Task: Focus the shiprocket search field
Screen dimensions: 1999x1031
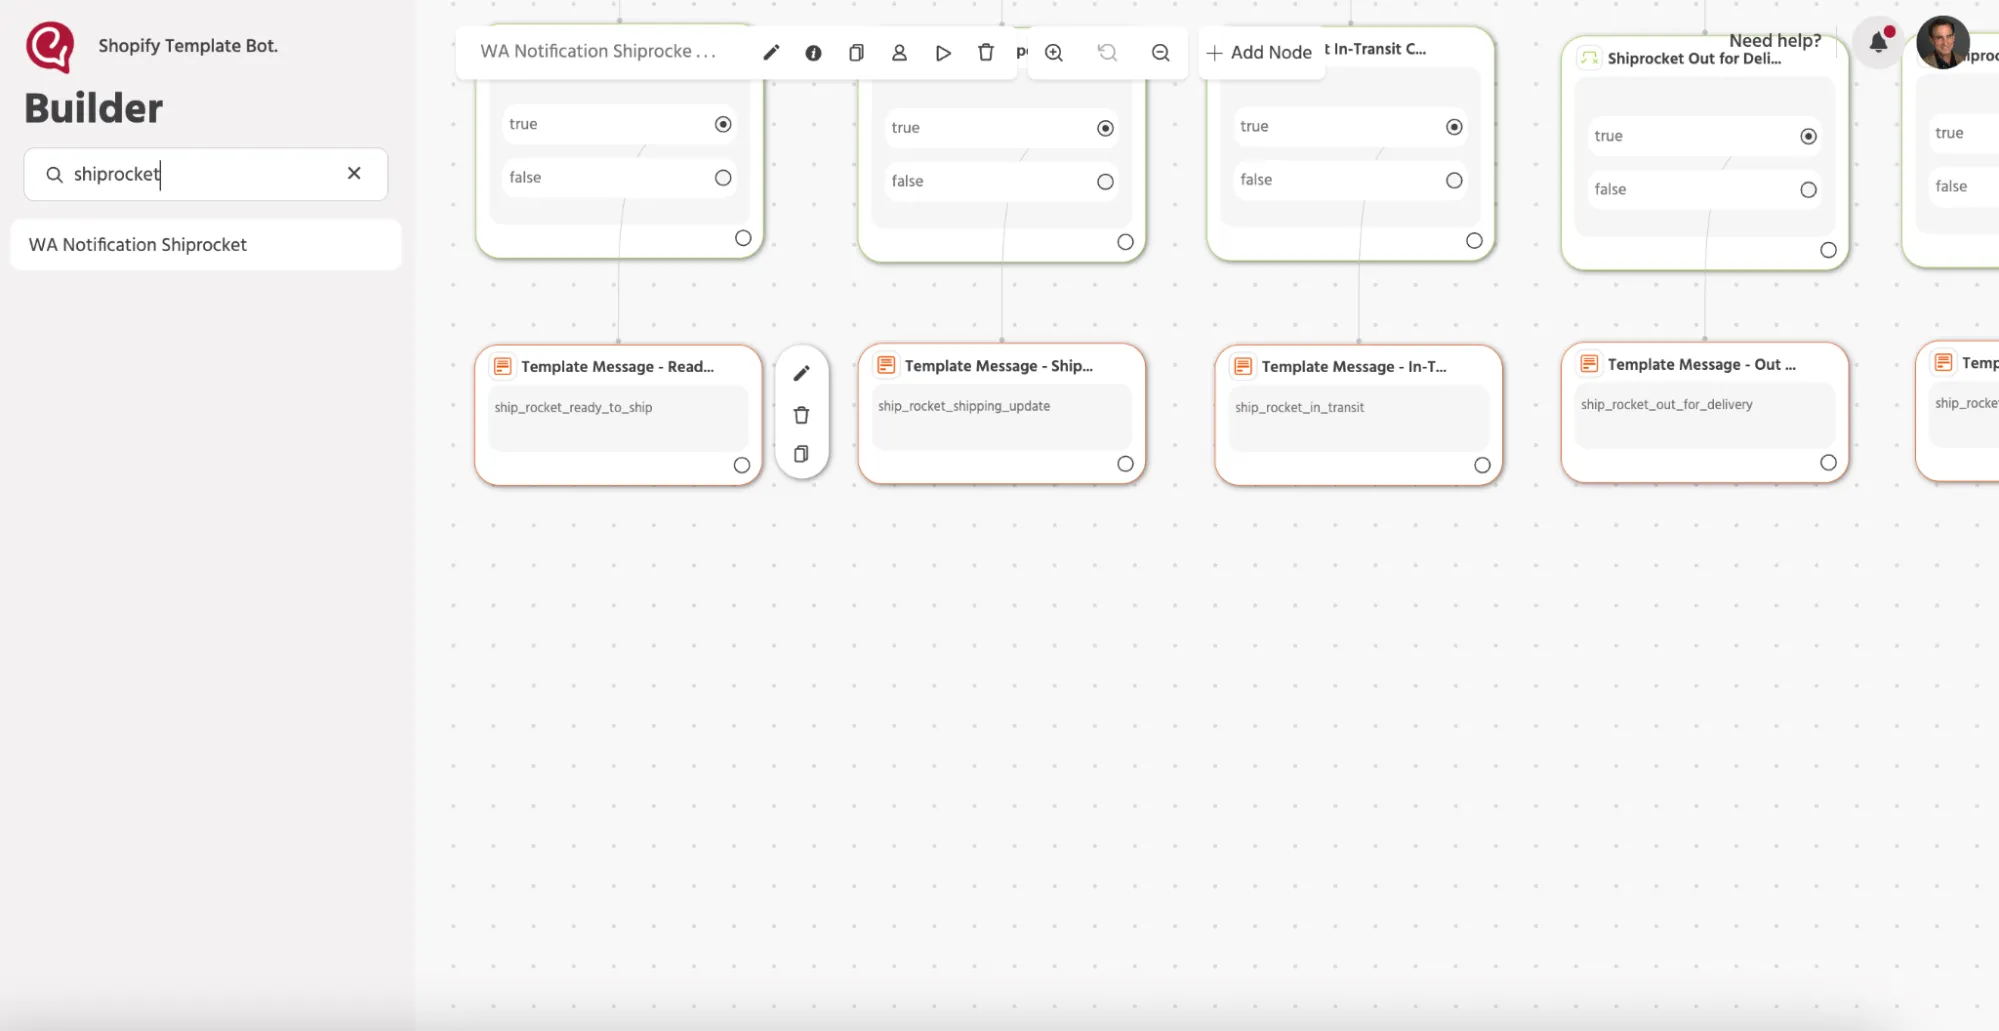Action: click(206, 174)
